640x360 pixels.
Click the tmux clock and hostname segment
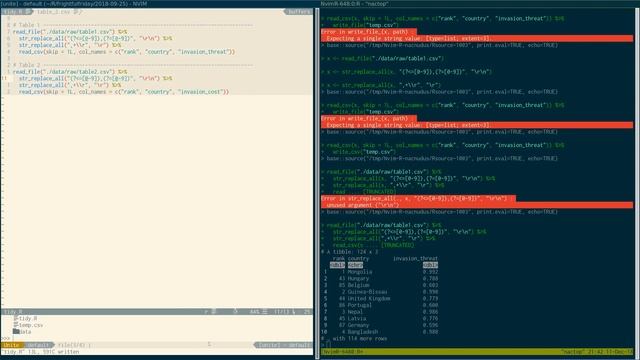pyautogui.click(x=596, y=351)
